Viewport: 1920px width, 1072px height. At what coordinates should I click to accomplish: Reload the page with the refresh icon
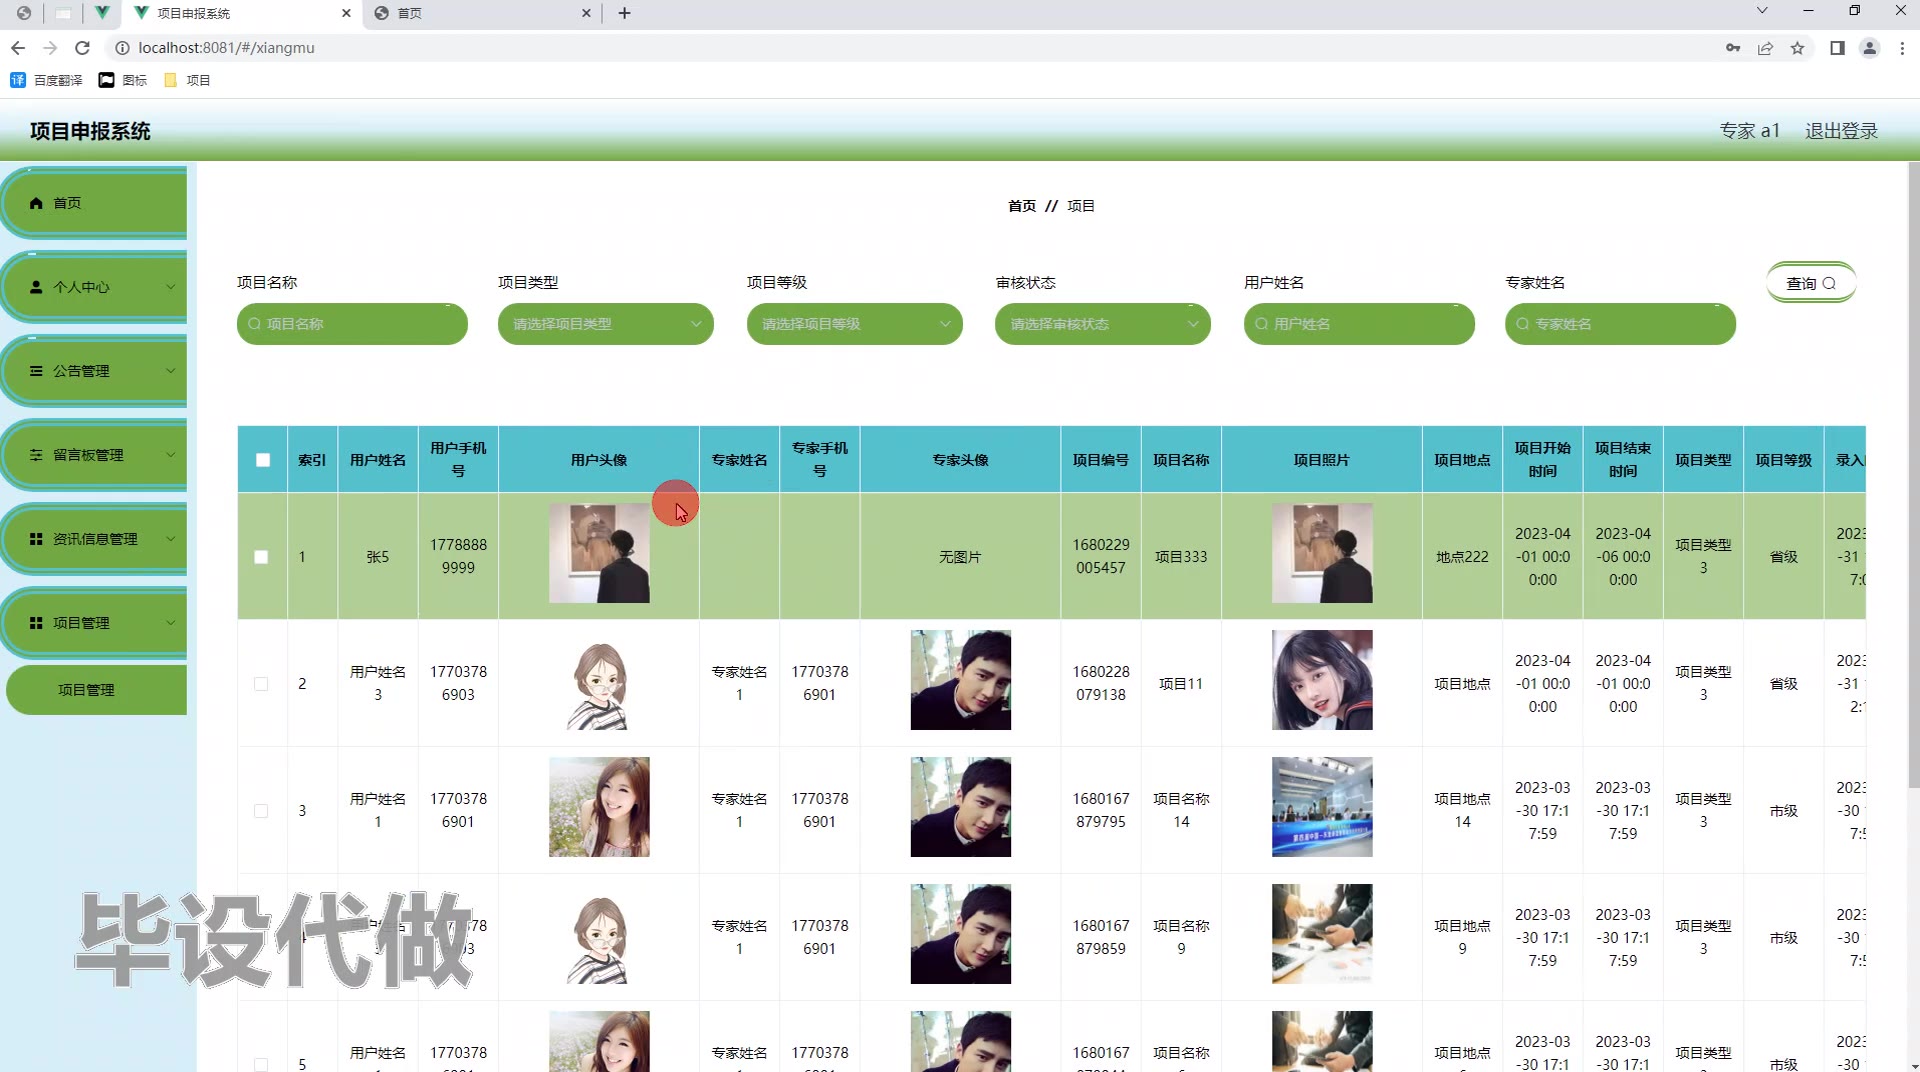pyautogui.click(x=83, y=48)
